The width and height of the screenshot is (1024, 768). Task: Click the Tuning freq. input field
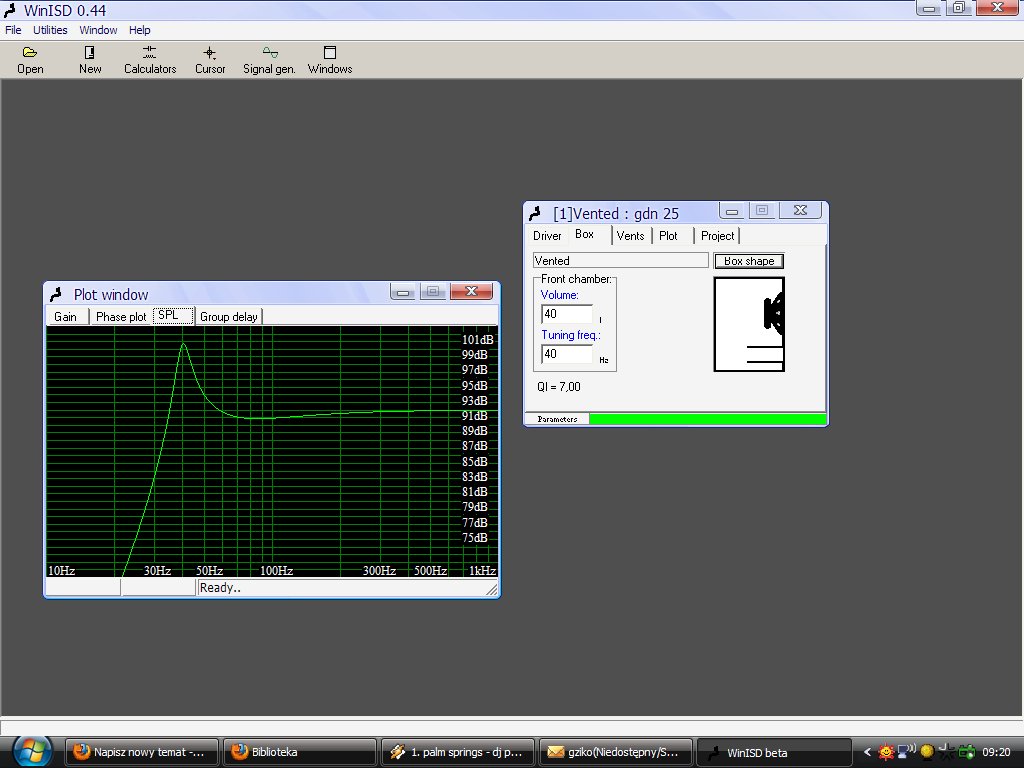tap(566, 354)
